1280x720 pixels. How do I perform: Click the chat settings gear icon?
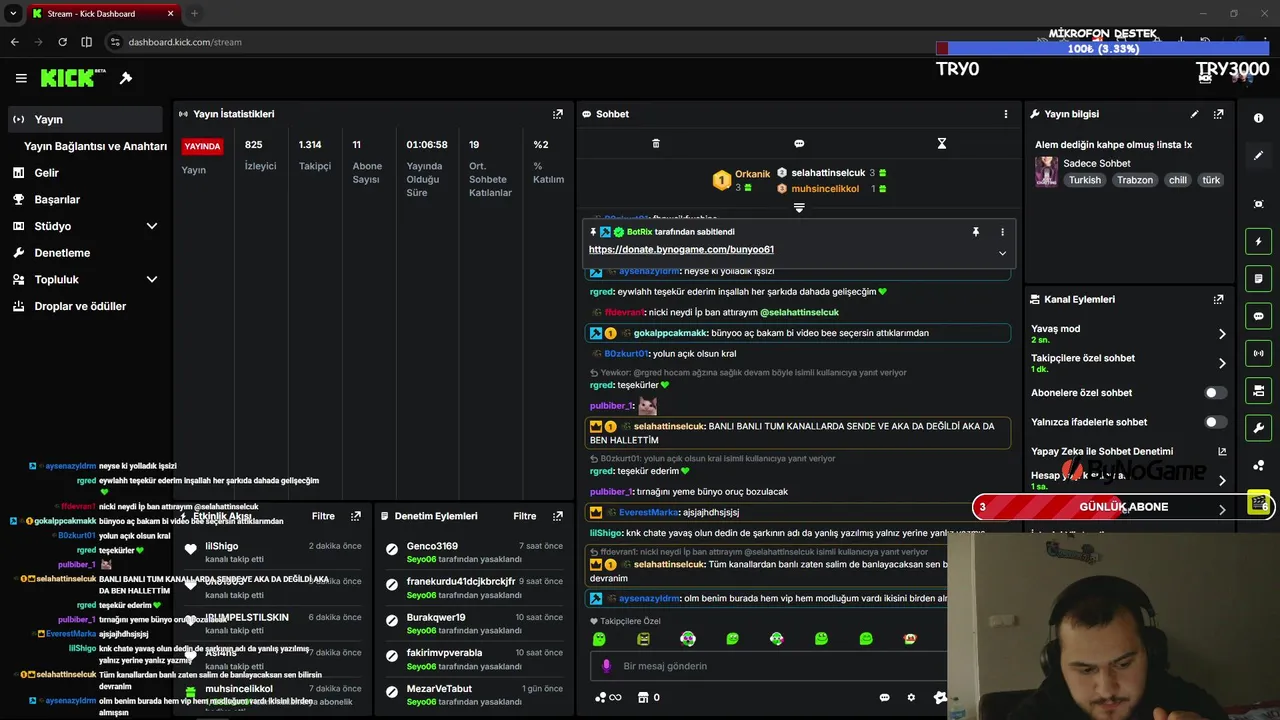[911, 698]
